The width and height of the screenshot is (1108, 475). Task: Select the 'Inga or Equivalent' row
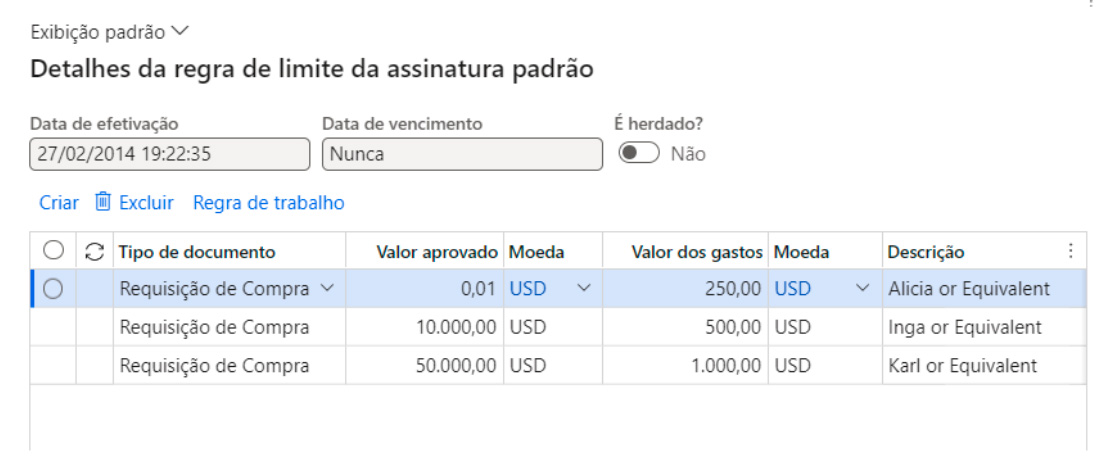(964, 327)
